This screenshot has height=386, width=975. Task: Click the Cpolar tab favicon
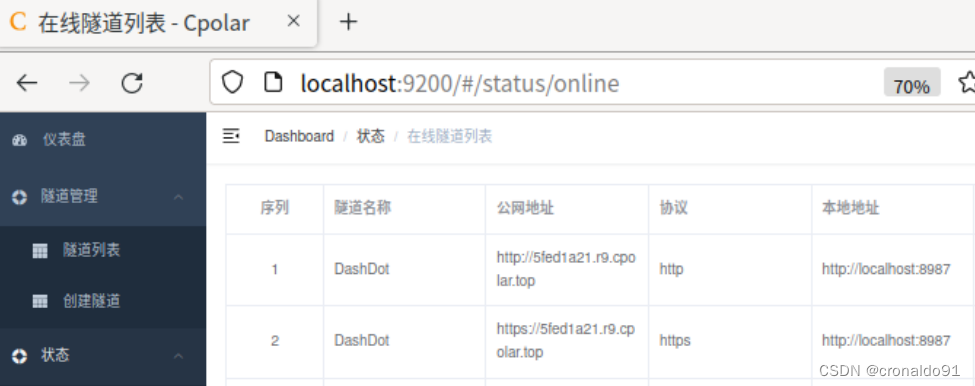(19, 22)
